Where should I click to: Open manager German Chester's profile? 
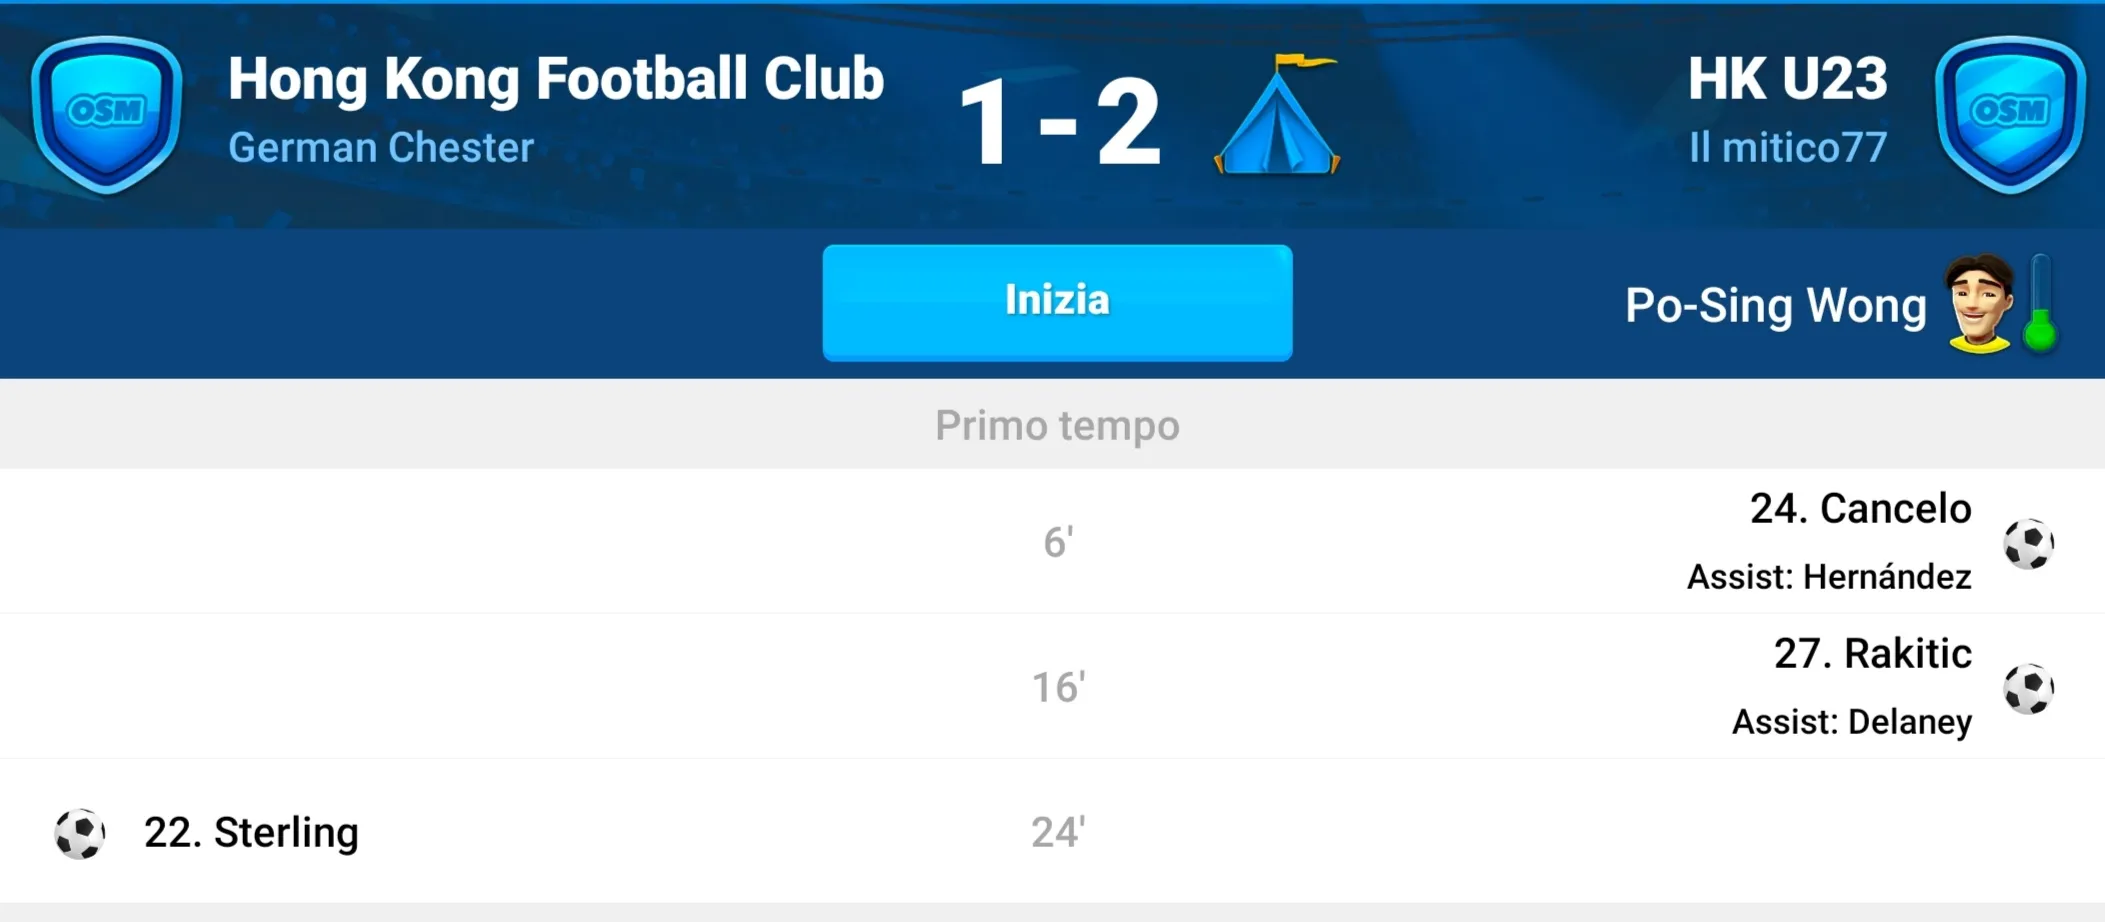tap(381, 148)
